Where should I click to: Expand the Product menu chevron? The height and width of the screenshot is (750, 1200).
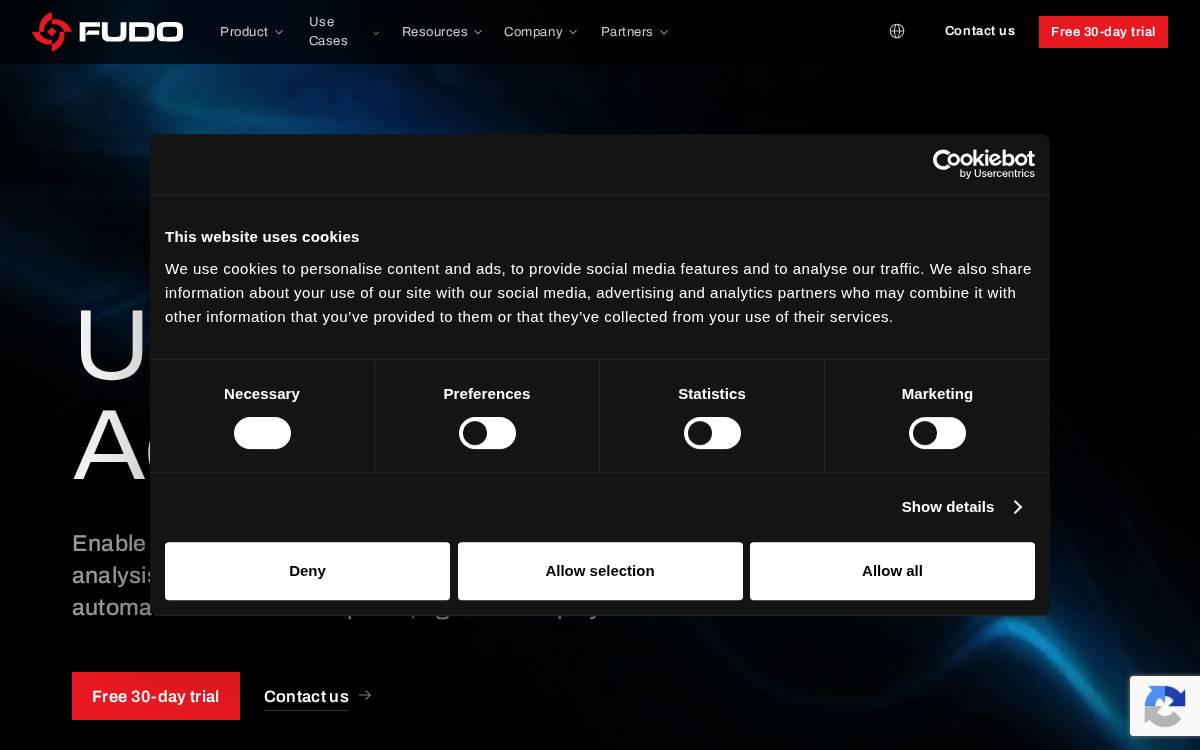(x=279, y=32)
